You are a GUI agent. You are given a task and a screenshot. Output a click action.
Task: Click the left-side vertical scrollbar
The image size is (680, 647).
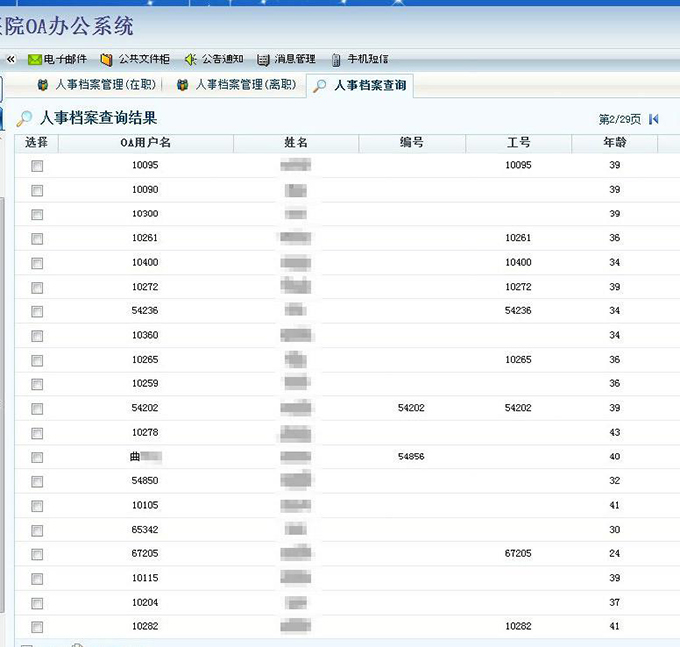(2, 403)
